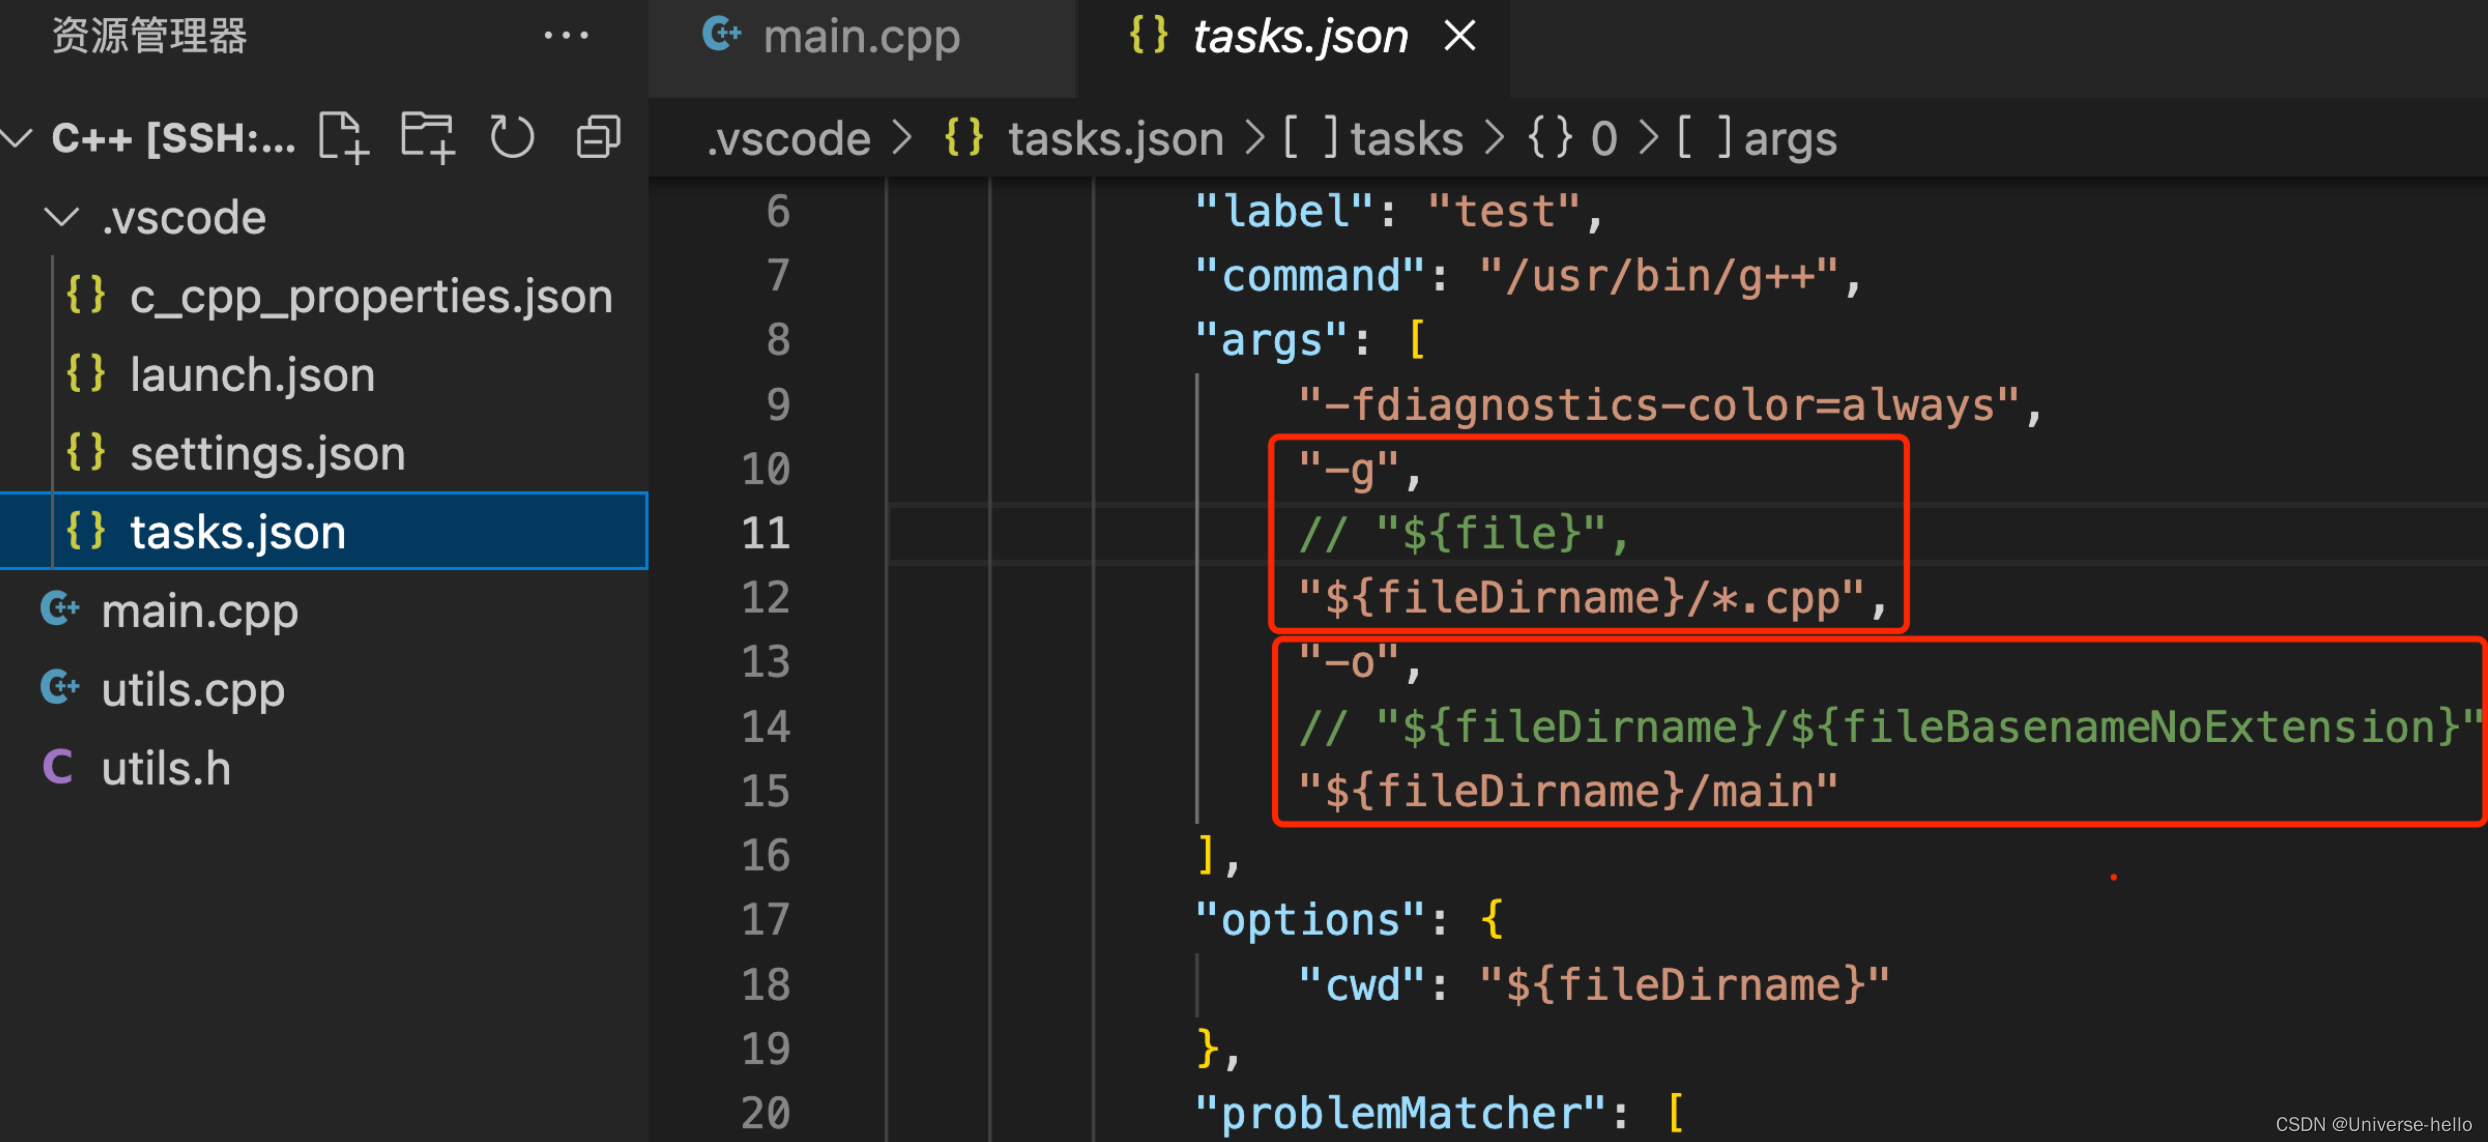Collapse all folders in explorer
2488x1142 pixels.
(x=598, y=137)
